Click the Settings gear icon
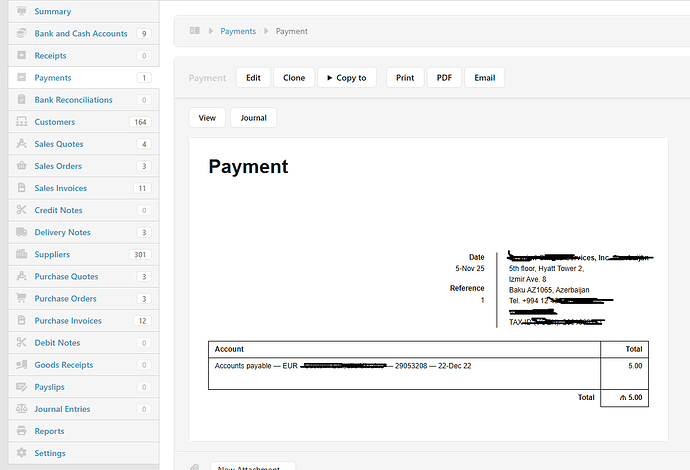Image resolution: width=690 pixels, height=470 pixels. [x=21, y=452]
